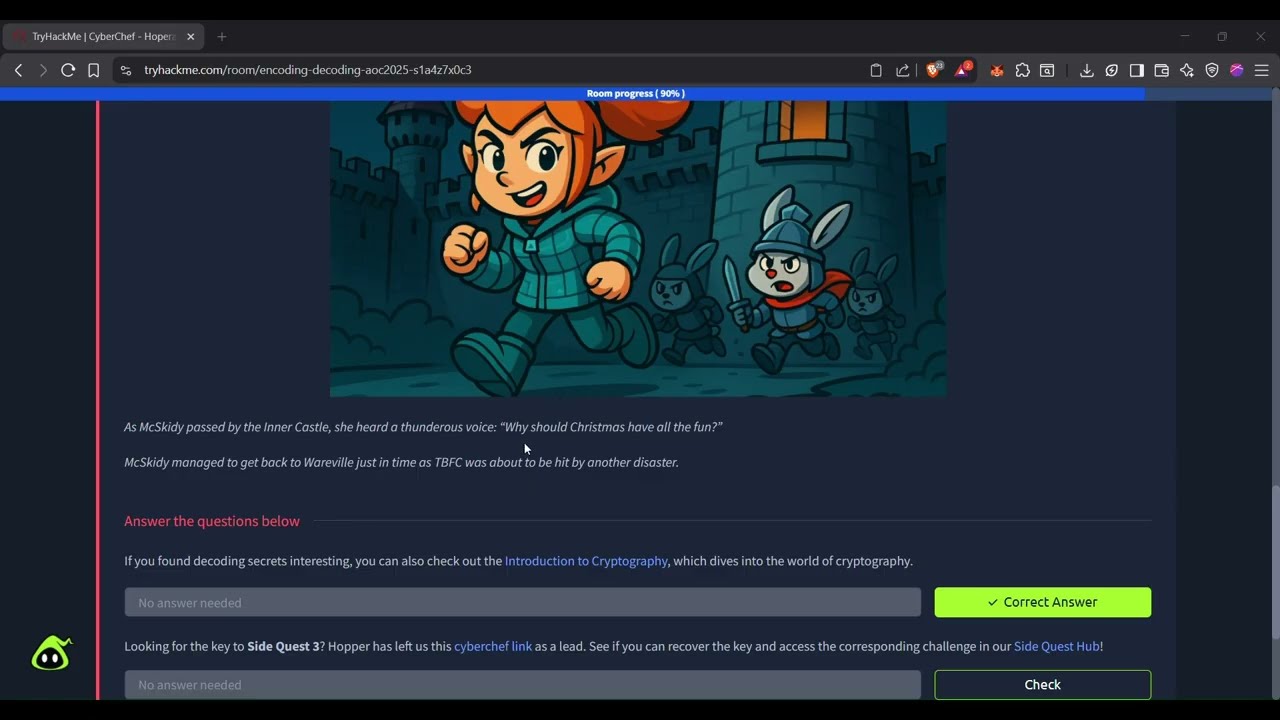The image size is (1280, 720).
Task: Open the Brave VPN shield icon
Action: 1212,70
